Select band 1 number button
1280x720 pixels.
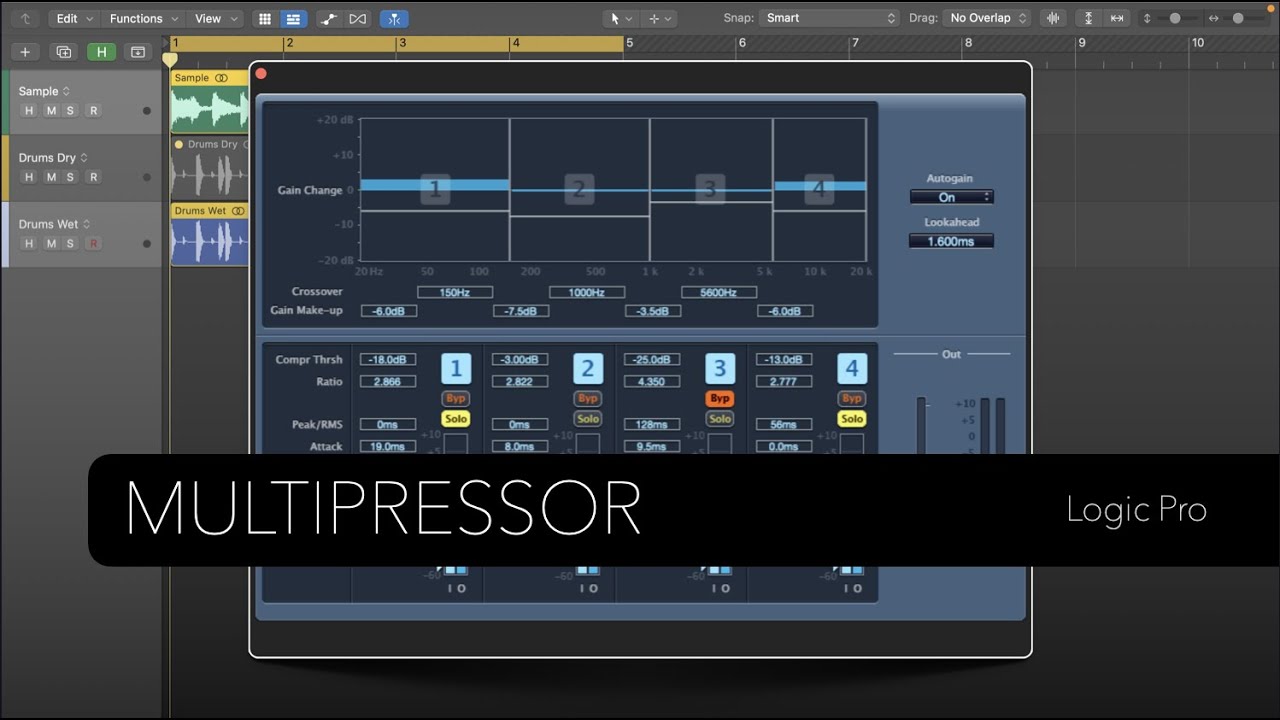click(455, 369)
